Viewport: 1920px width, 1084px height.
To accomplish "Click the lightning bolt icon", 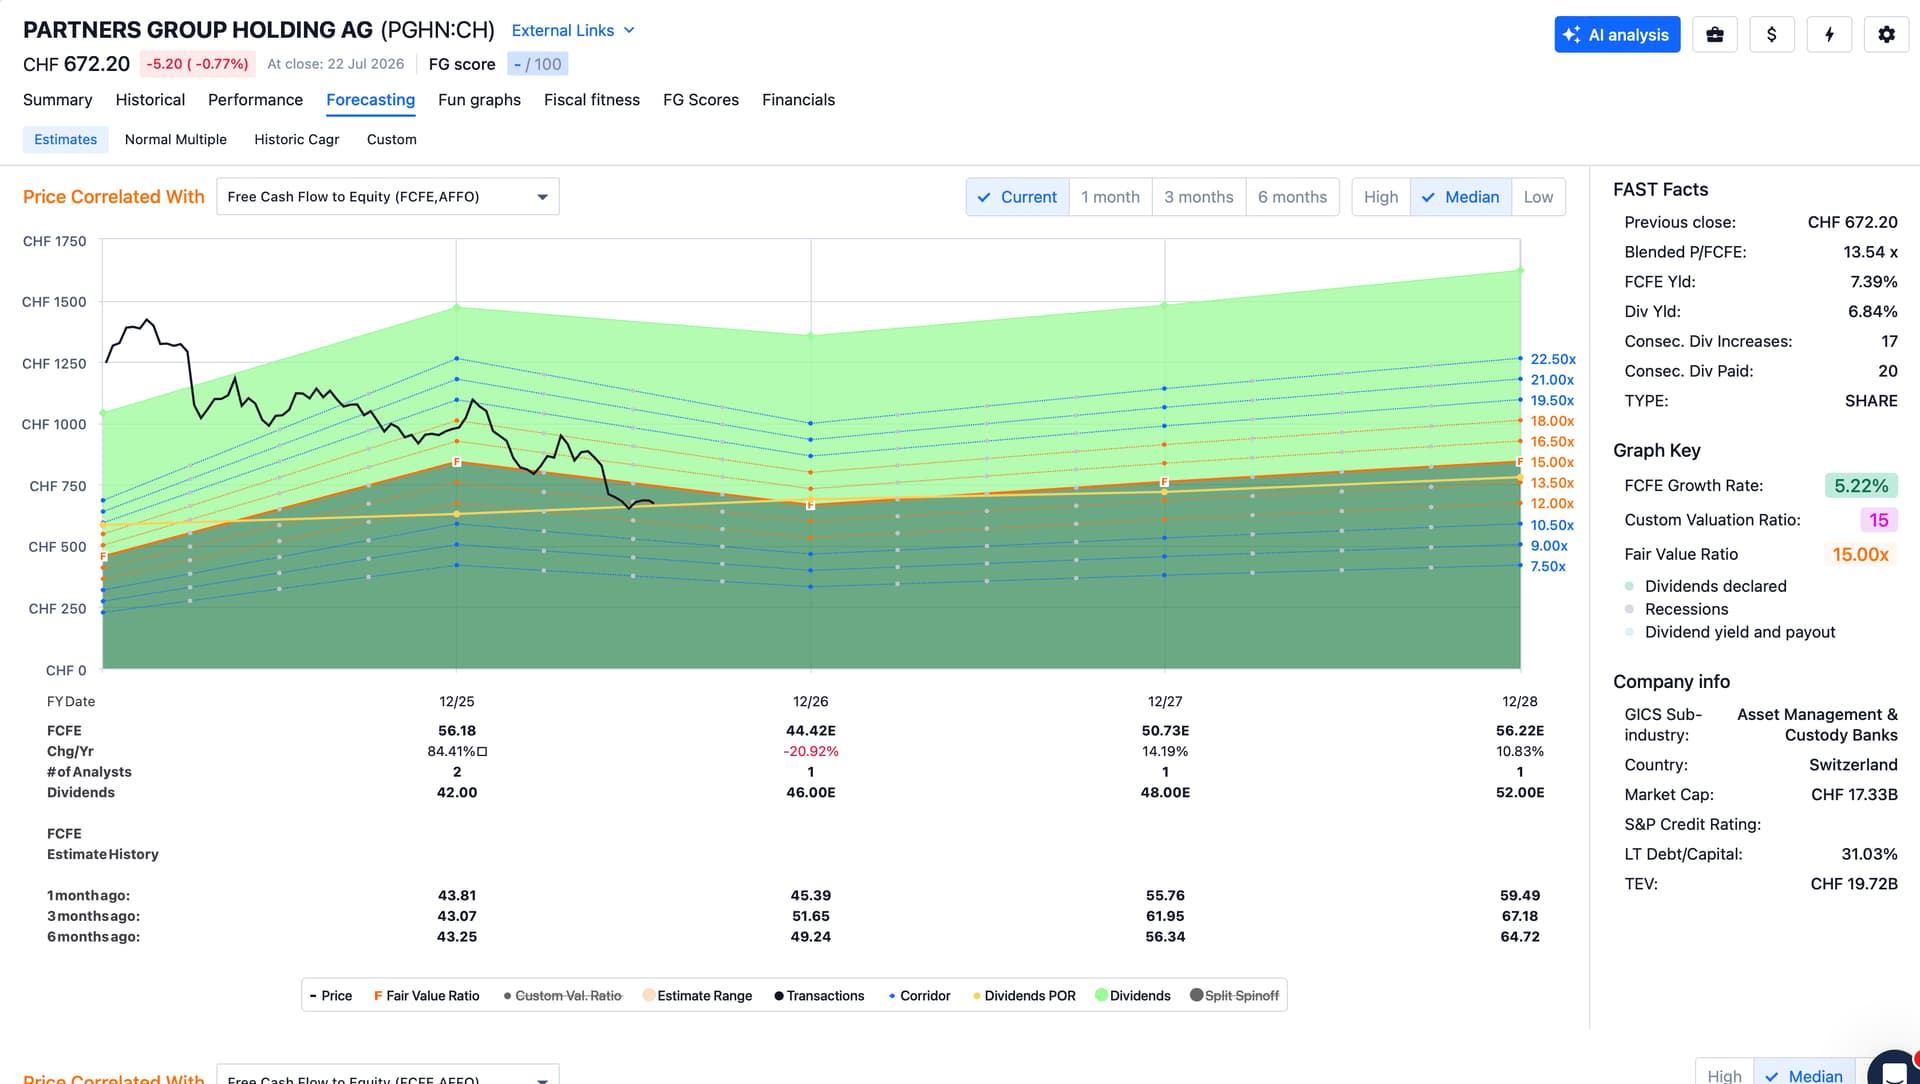I will pyautogui.click(x=1829, y=34).
